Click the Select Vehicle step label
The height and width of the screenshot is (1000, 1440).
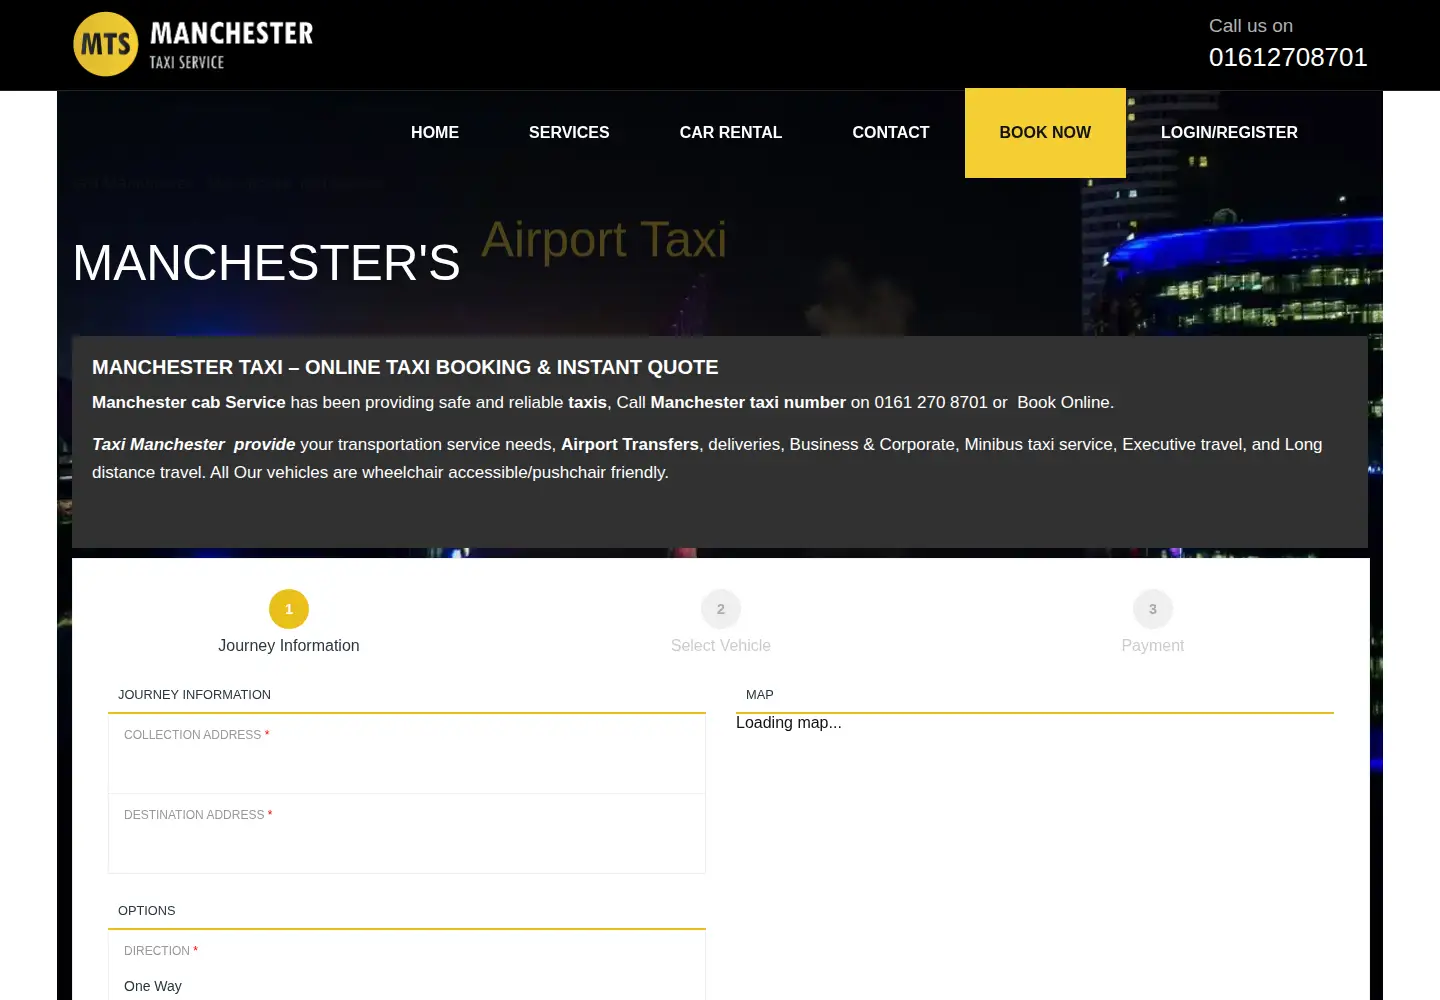coord(721,646)
